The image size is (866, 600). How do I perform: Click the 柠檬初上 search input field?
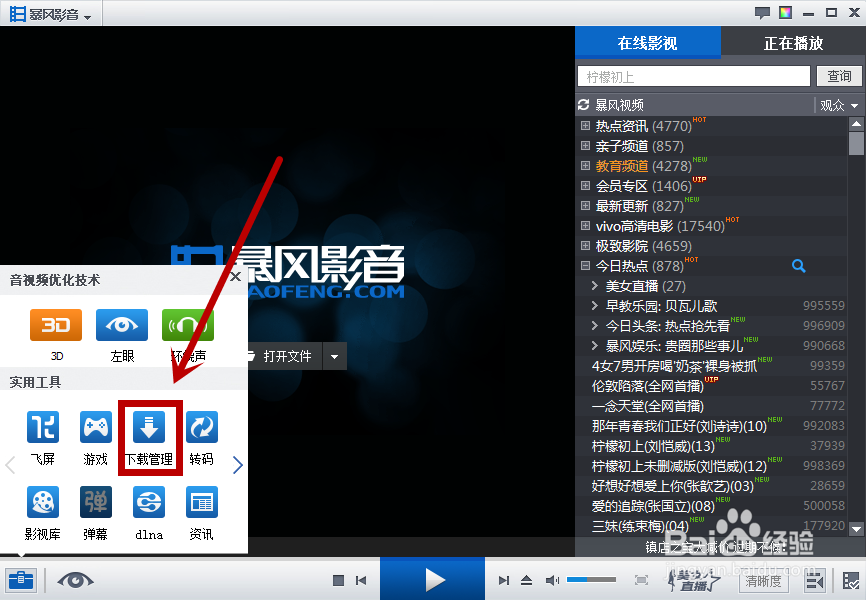(693, 75)
